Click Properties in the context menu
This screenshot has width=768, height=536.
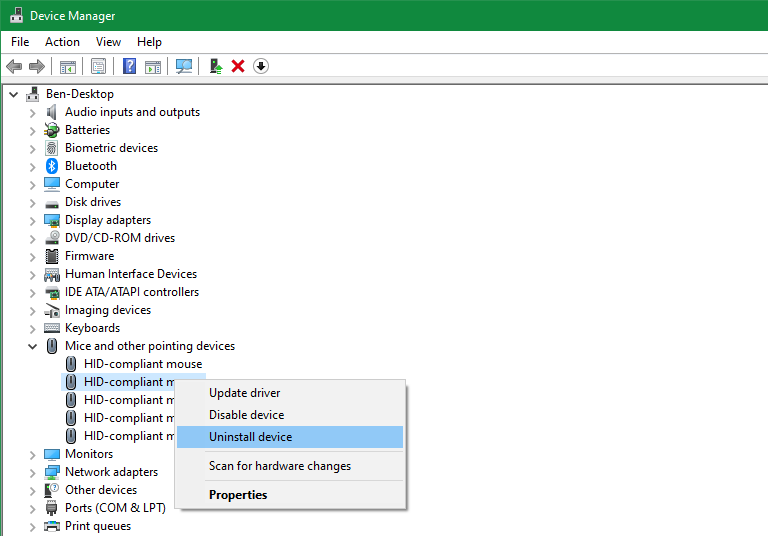238,495
